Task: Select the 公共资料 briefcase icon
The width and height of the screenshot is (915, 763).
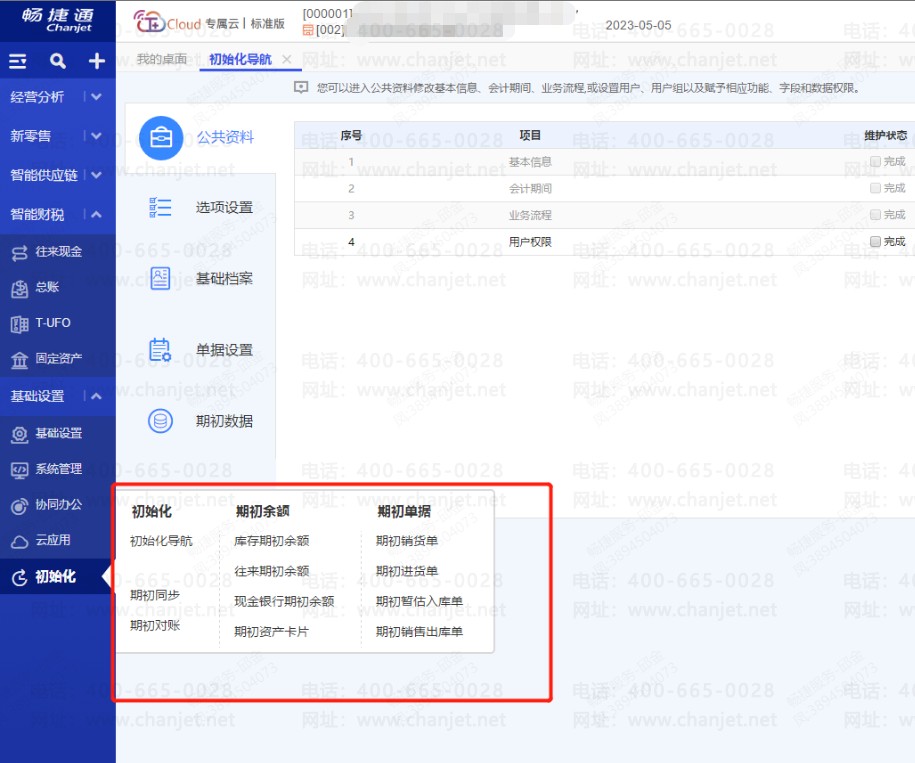Action: point(160,138)
